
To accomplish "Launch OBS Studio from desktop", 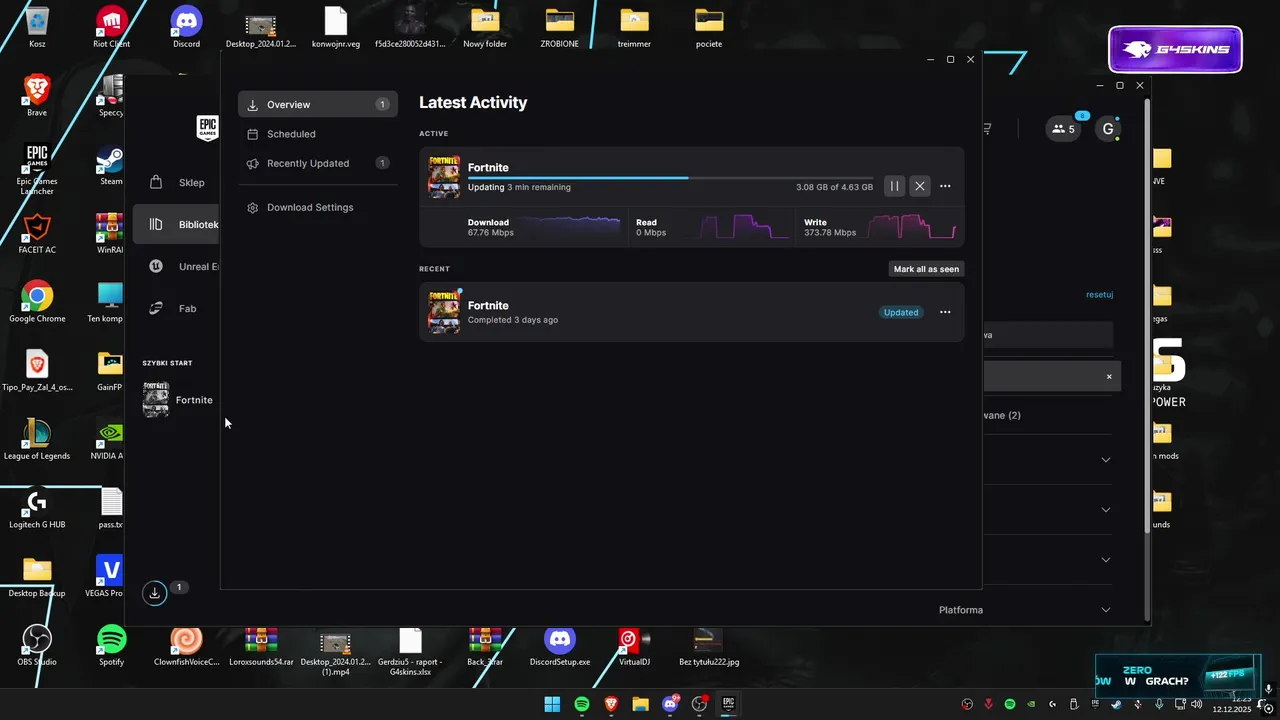I will [x=37, y=645].
